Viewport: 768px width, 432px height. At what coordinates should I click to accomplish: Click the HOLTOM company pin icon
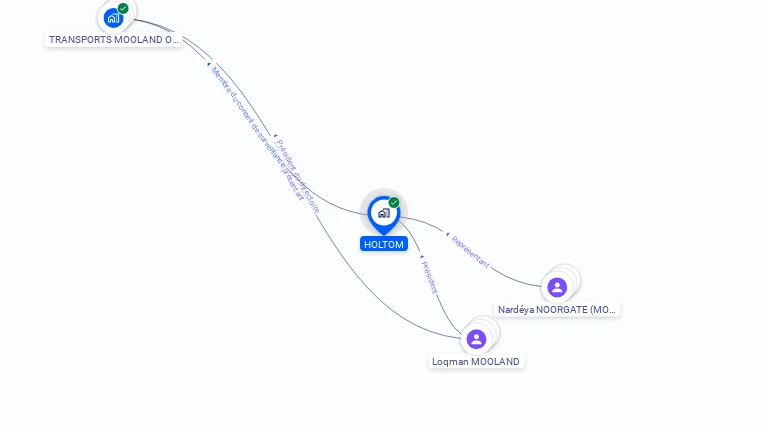(x=384, y=214)
